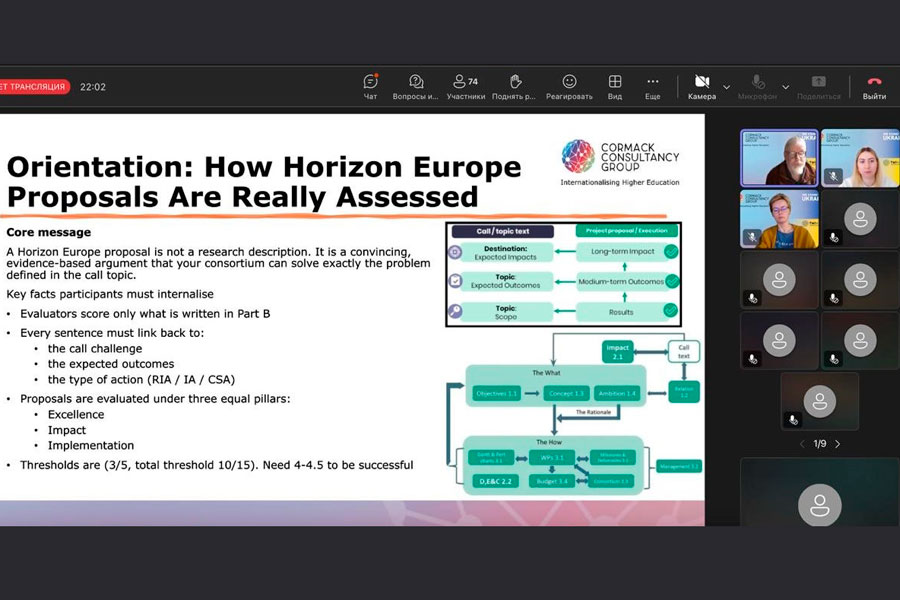
Task: Go to next page of participant videos
Action: [x=838, y=444]
